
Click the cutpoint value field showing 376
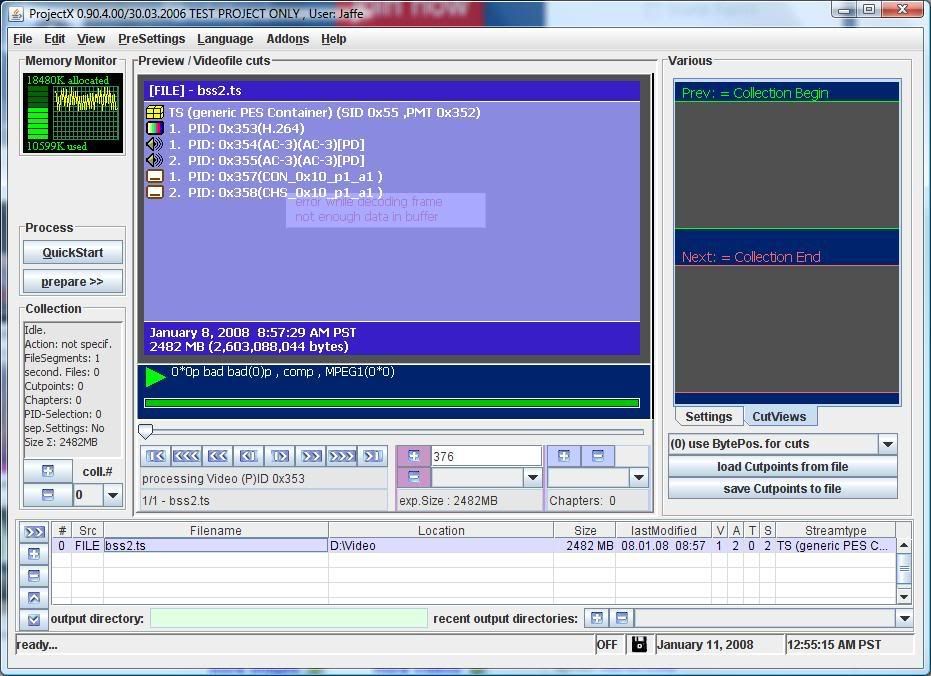(486, 456)
